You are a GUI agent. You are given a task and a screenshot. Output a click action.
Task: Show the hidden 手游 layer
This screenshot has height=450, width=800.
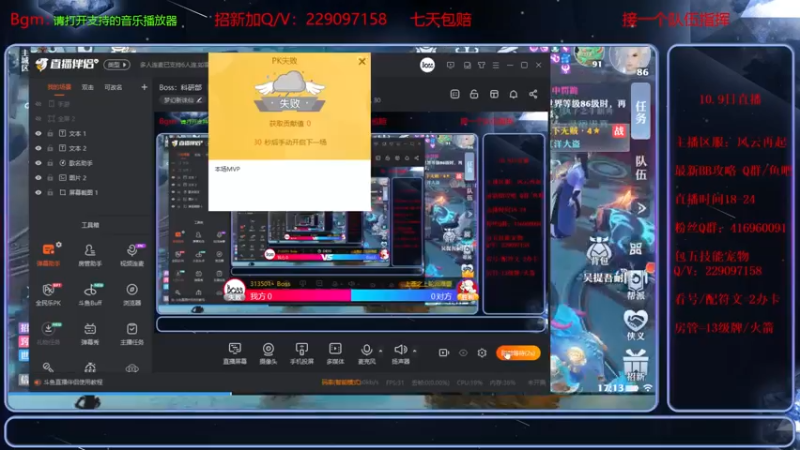click(38, 104)
